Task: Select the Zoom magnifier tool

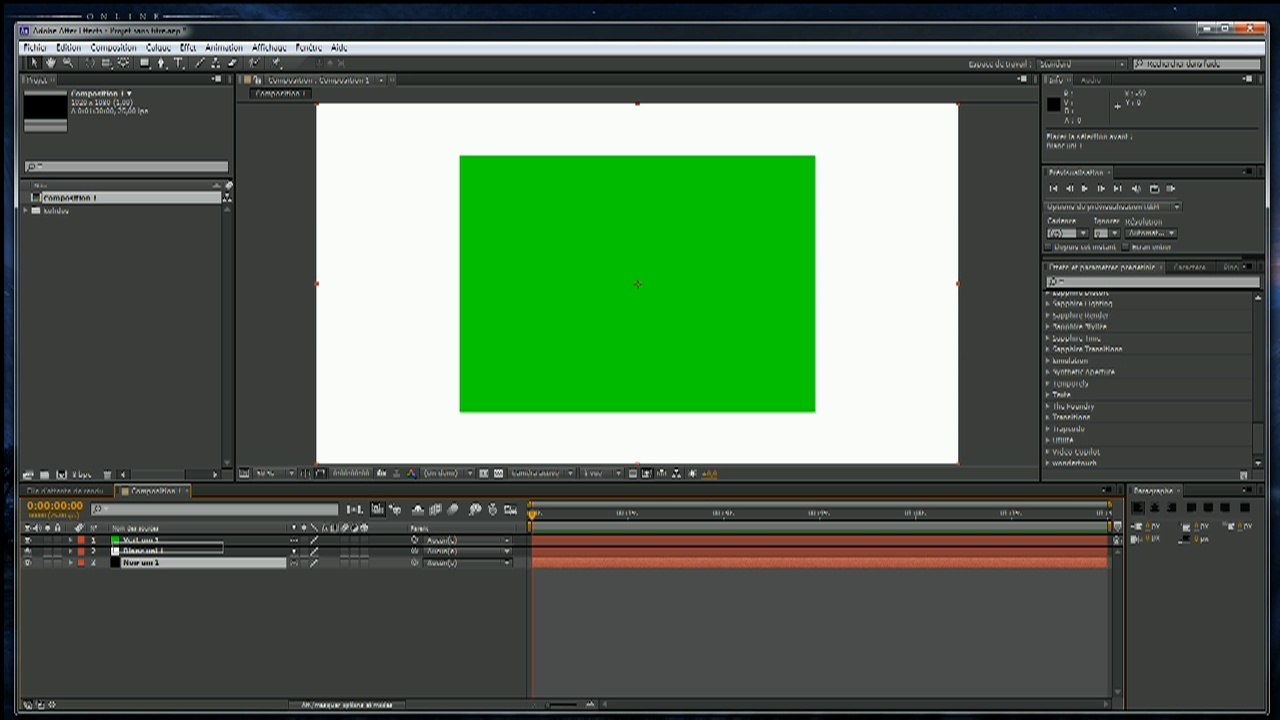Action: click(x=67, y=63)
